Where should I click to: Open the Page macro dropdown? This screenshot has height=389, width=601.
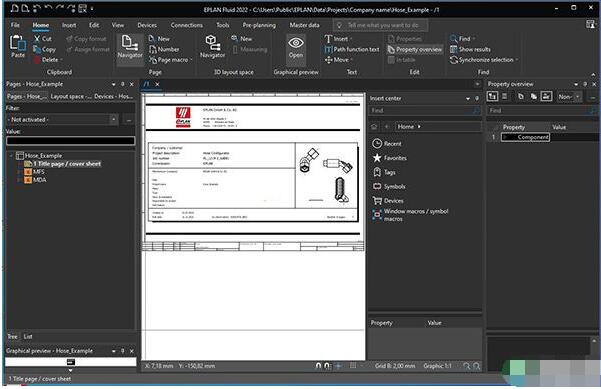point(191,60)
